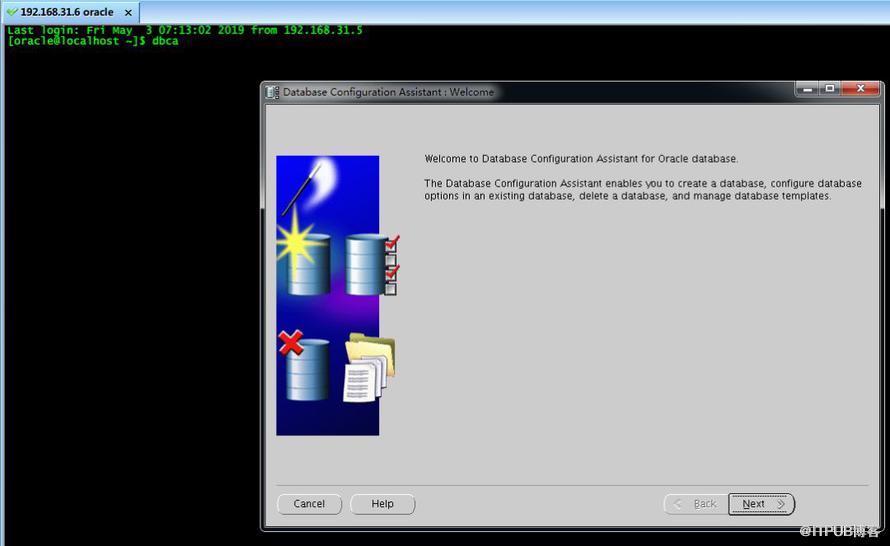
Task: Click the green connected checkmark on session tab
Action: 12,12
